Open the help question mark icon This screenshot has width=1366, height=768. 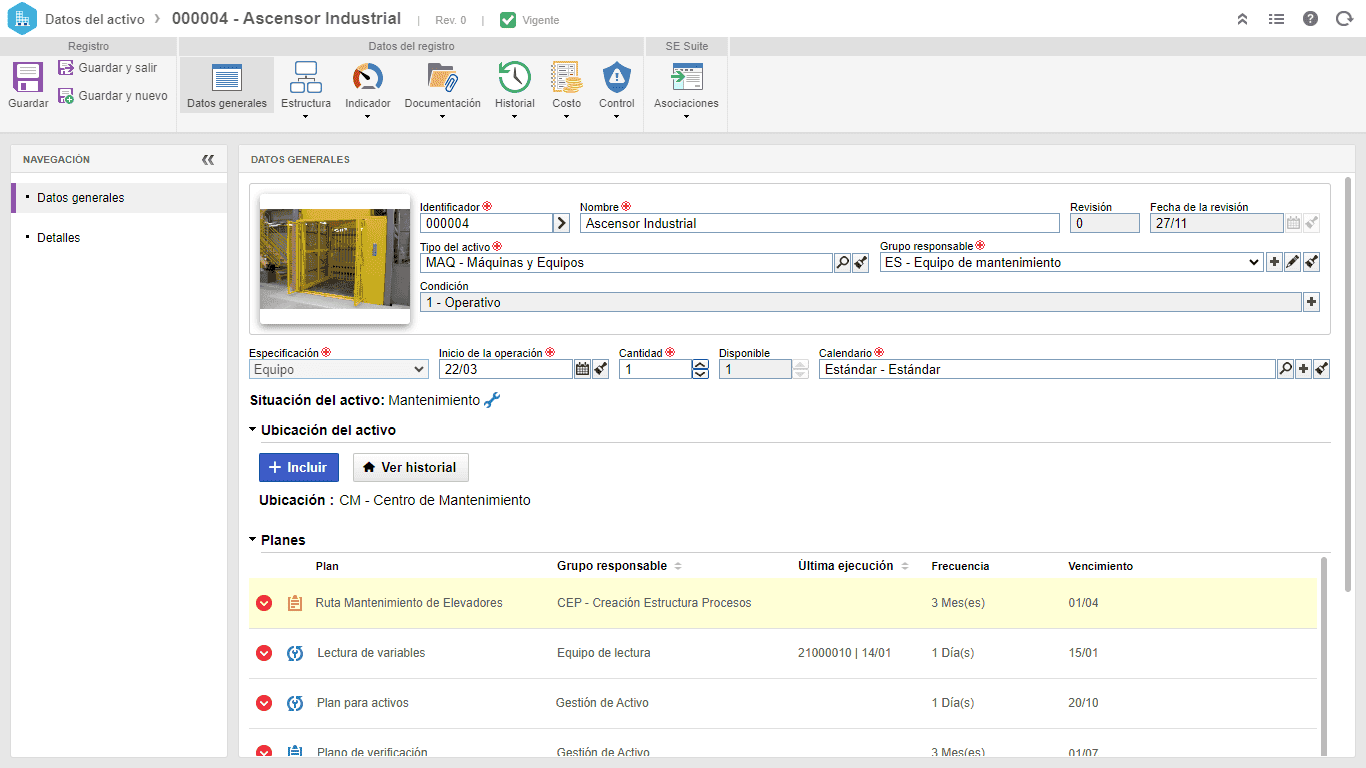tap(1310, 19)
